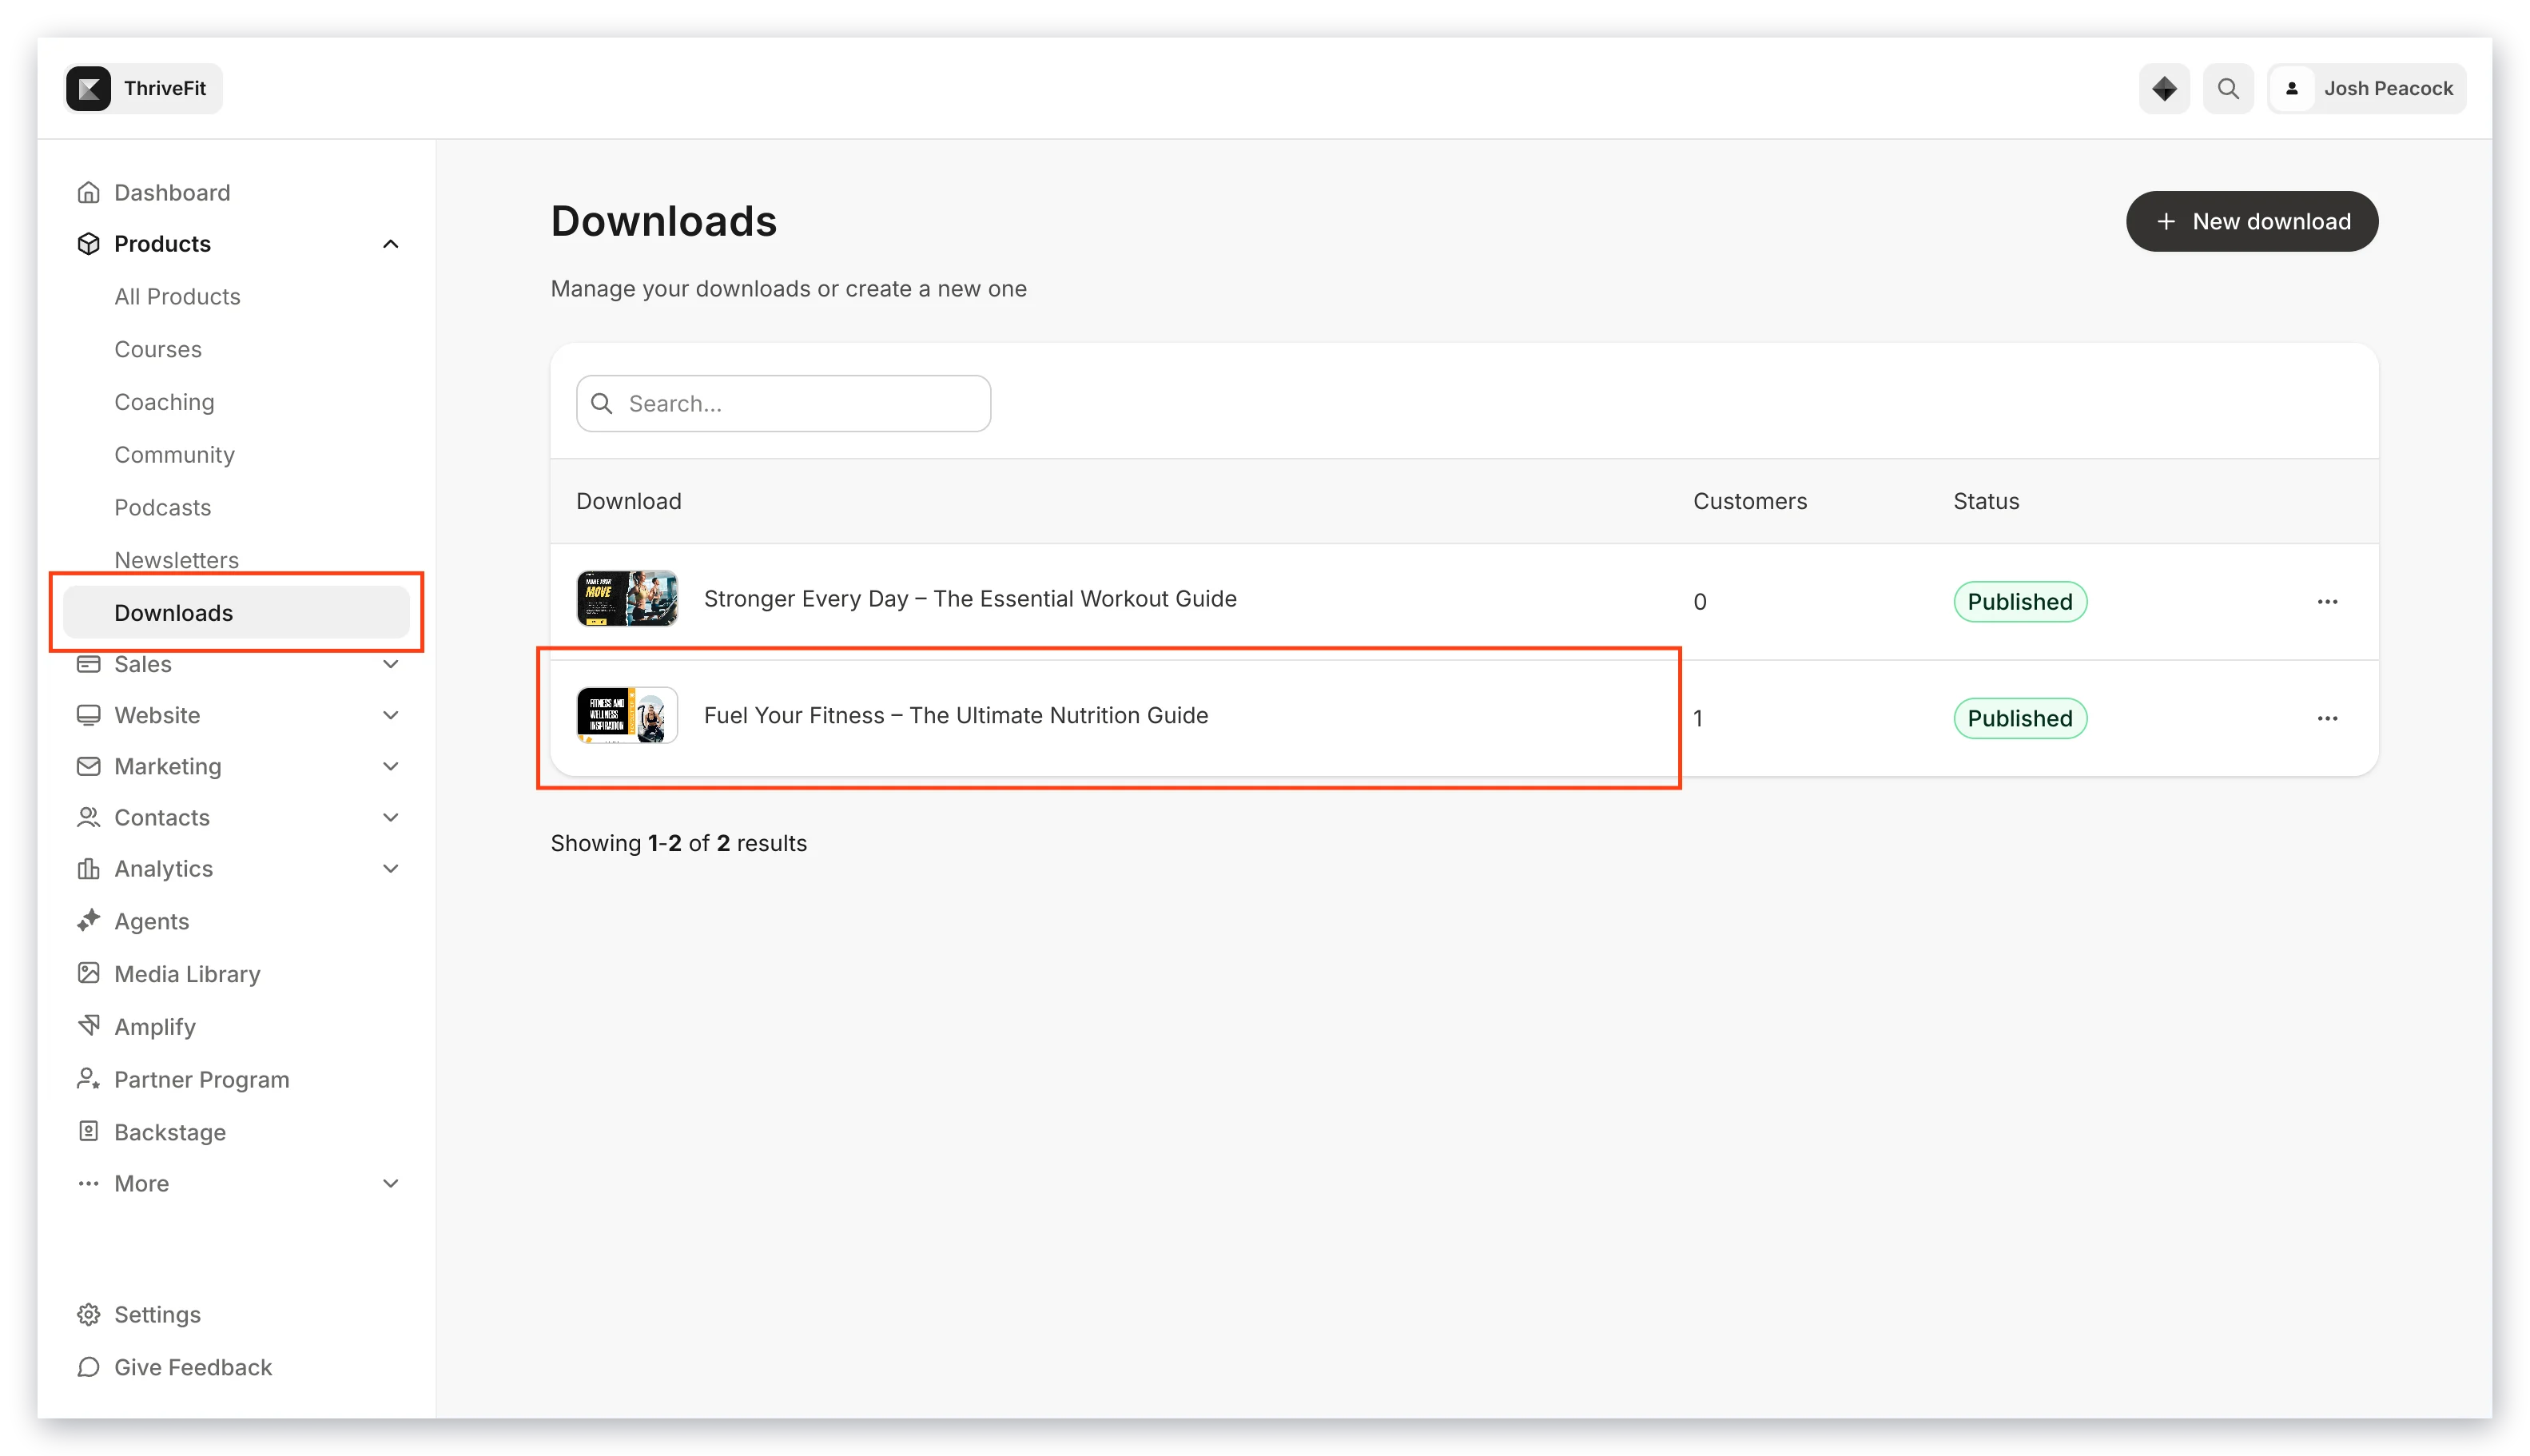Click the Downloads search field

(x=783, y=403)
